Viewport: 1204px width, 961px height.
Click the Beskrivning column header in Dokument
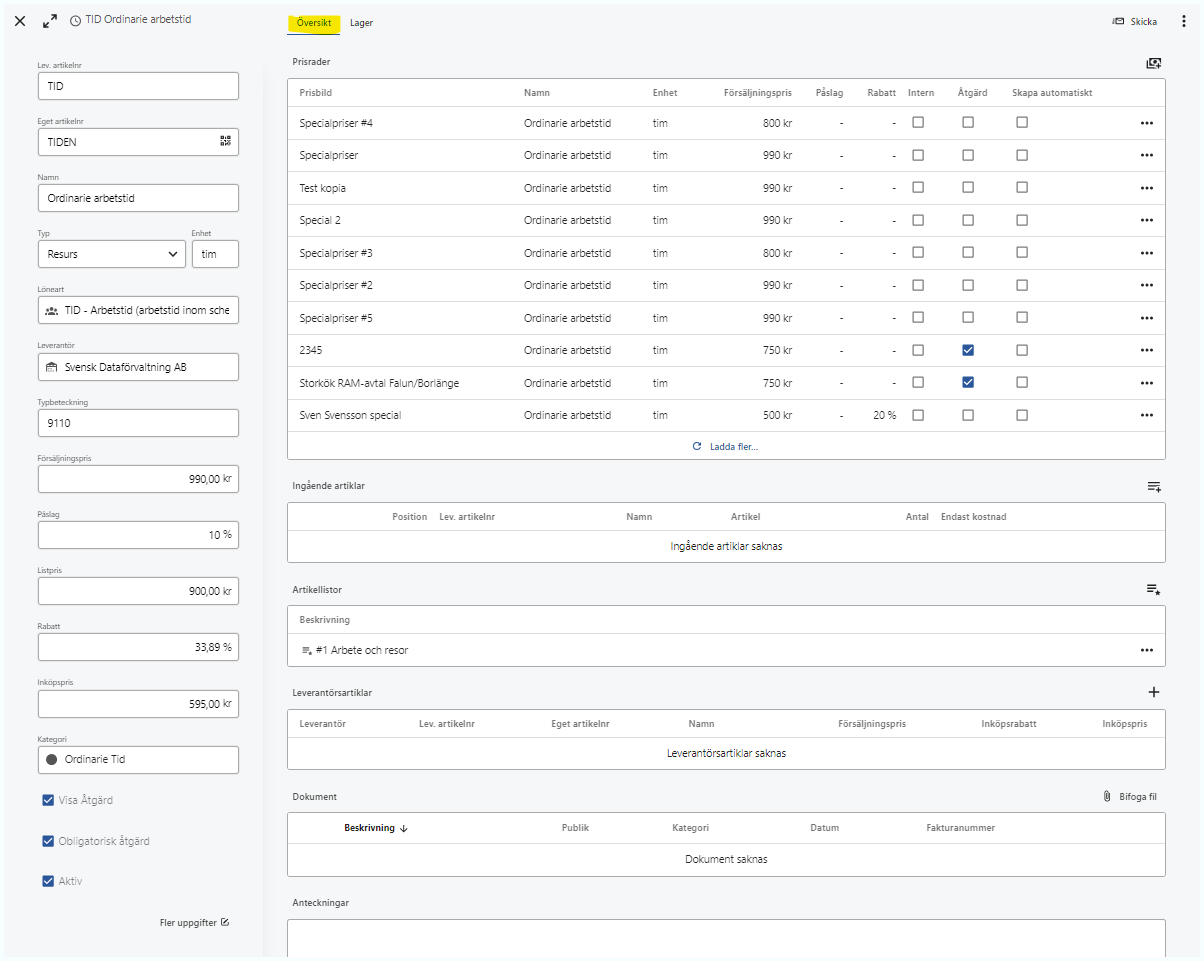tap(370, 828)
